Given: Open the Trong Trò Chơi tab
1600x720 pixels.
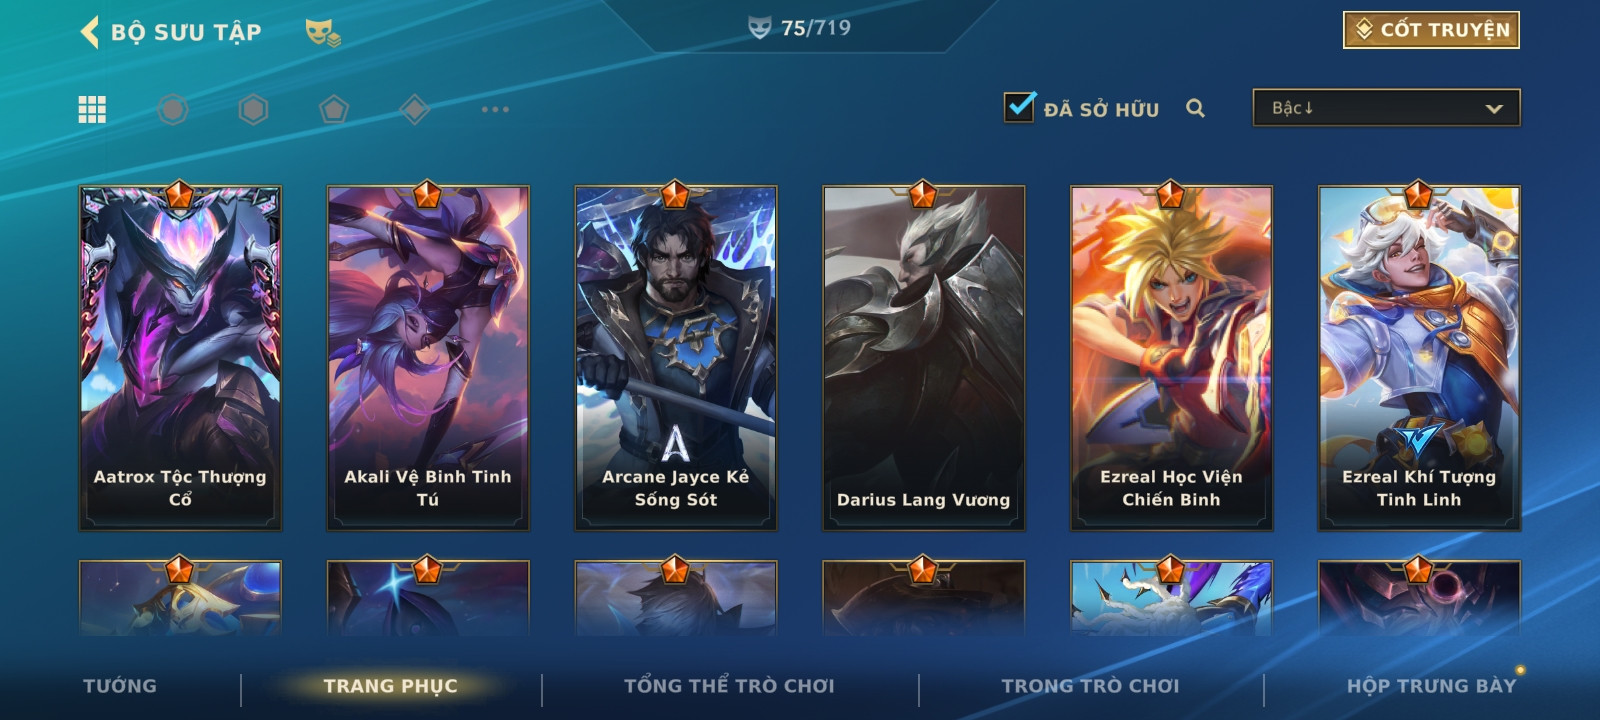Looking at the screenshot, I should click(1090, 686).
